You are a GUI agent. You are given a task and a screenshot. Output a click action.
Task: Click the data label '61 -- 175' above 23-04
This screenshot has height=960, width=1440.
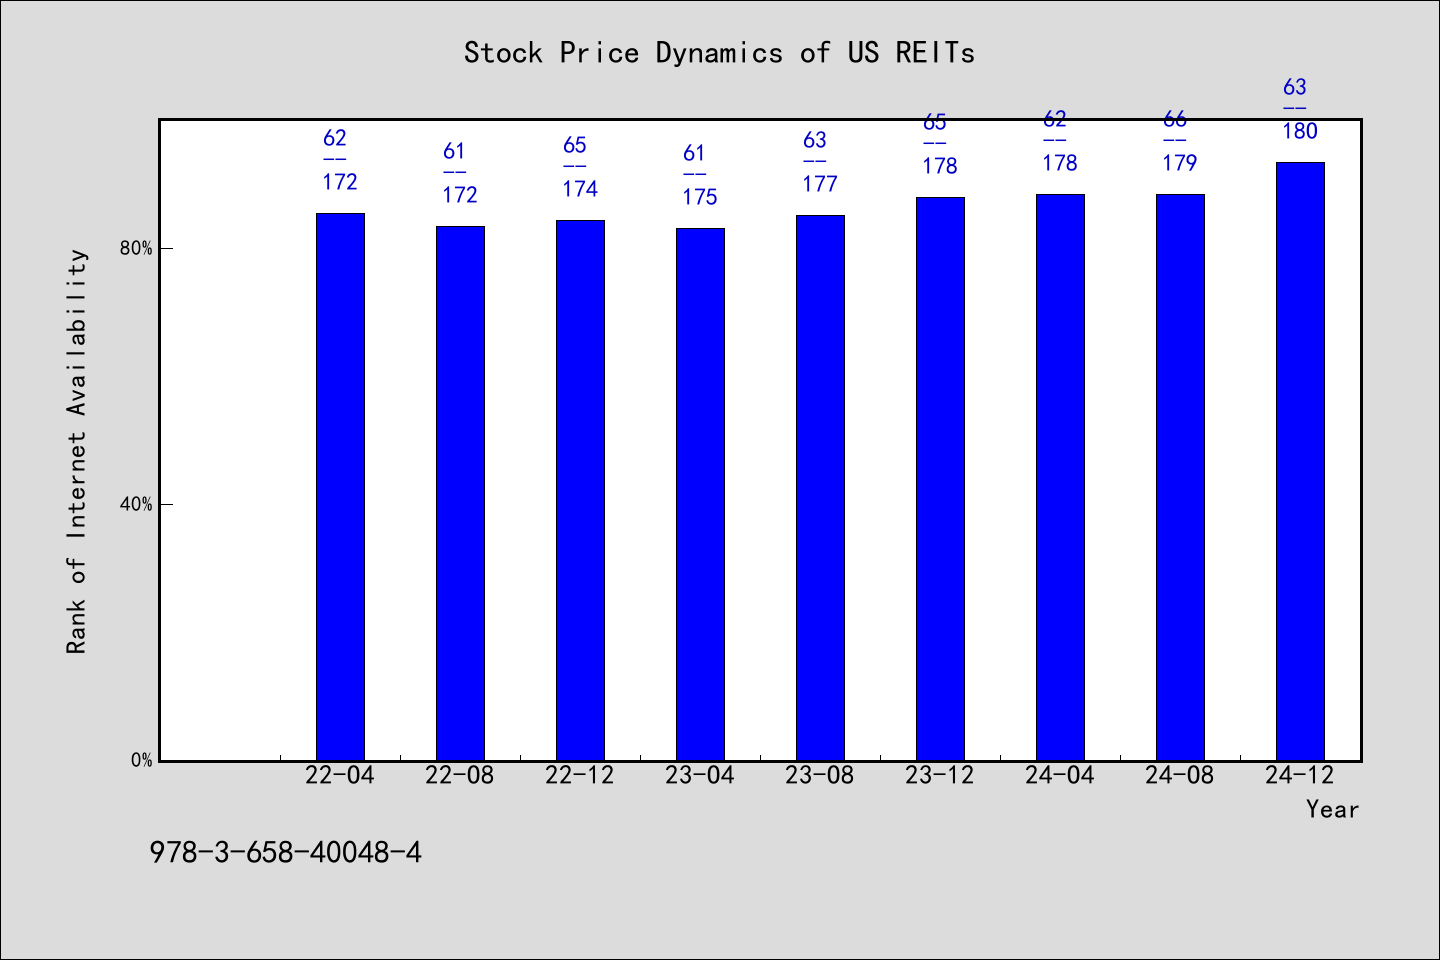(x=700, y=175)
